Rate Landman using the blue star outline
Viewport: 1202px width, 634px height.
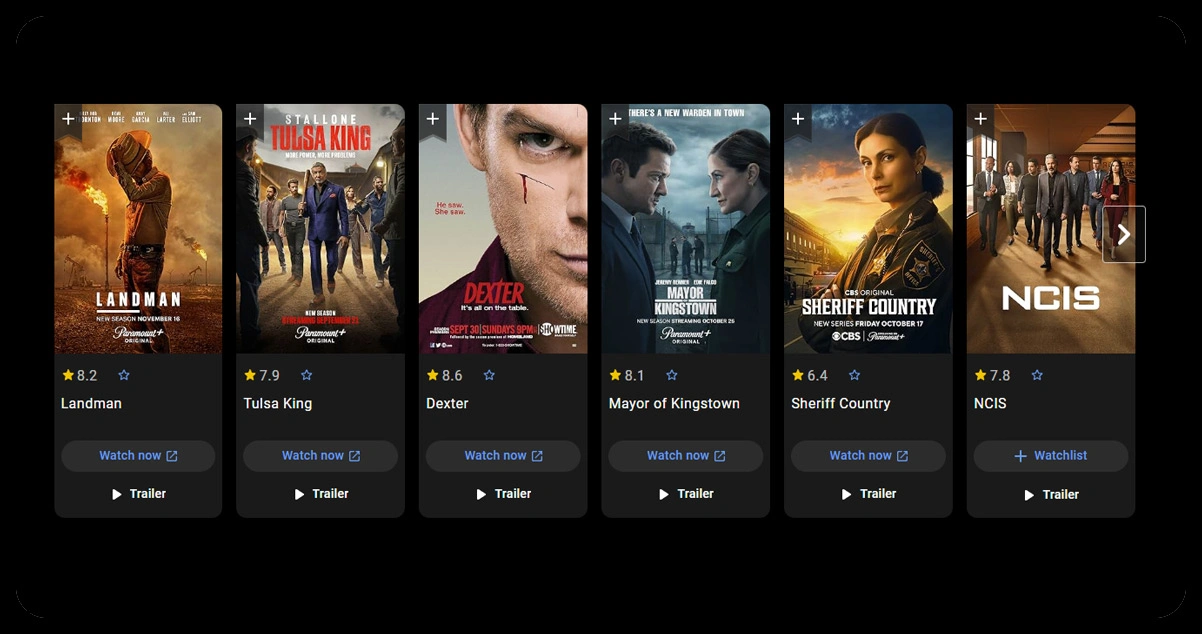click(x=124, y=376)
